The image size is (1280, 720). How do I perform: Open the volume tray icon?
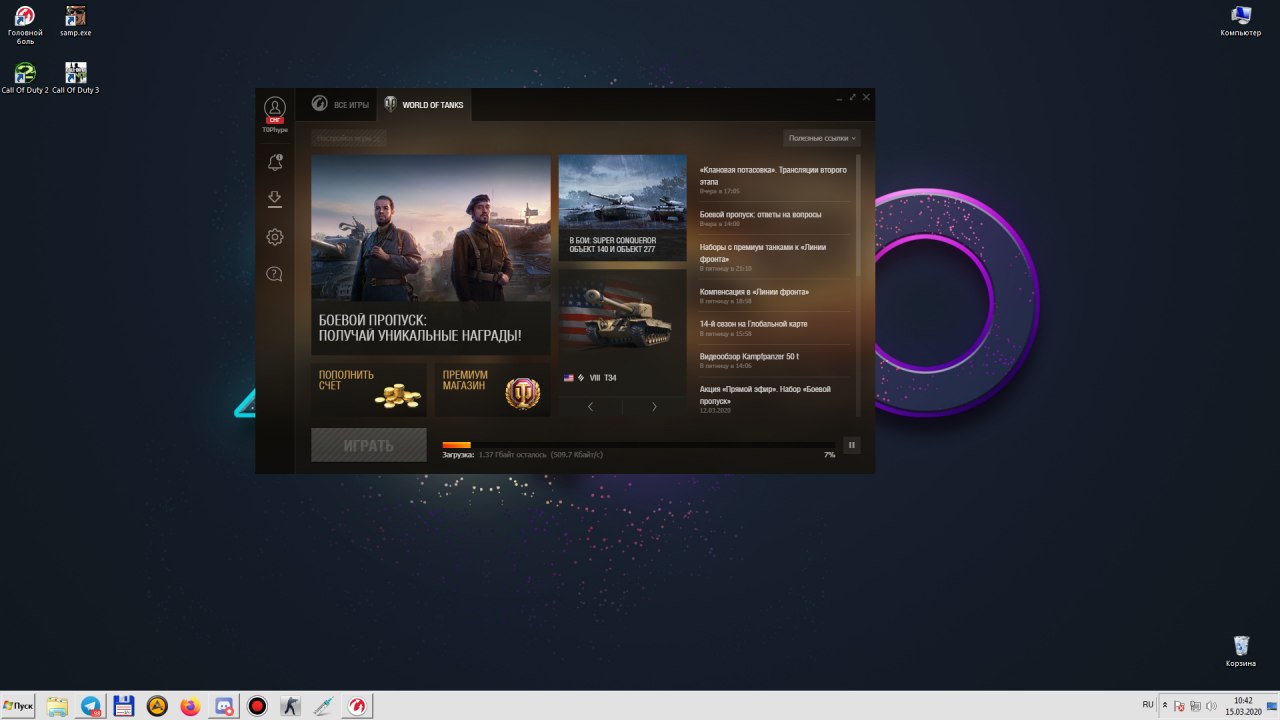(1212, 707)
